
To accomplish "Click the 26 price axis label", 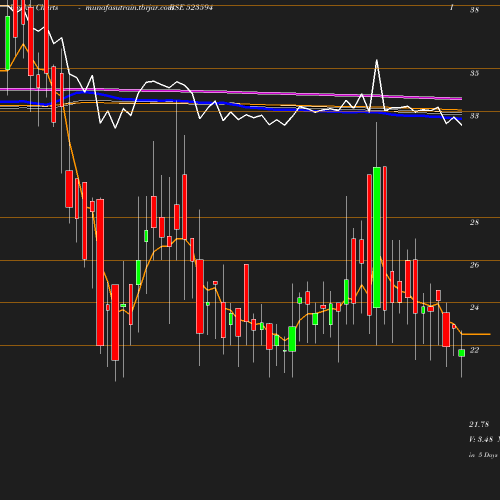I will coord(474,265).
